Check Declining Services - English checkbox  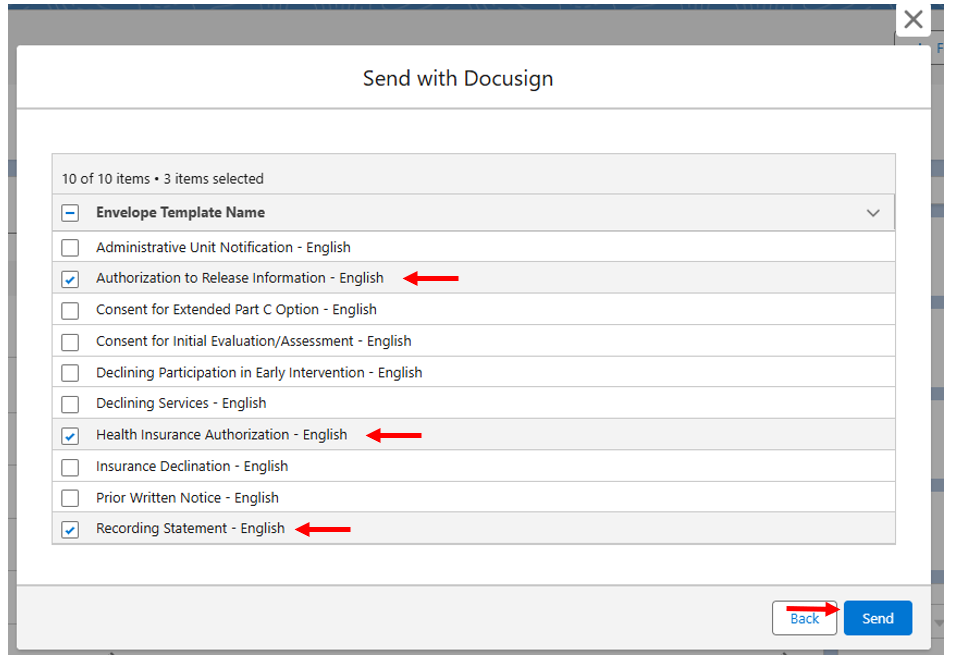[70, 404]
